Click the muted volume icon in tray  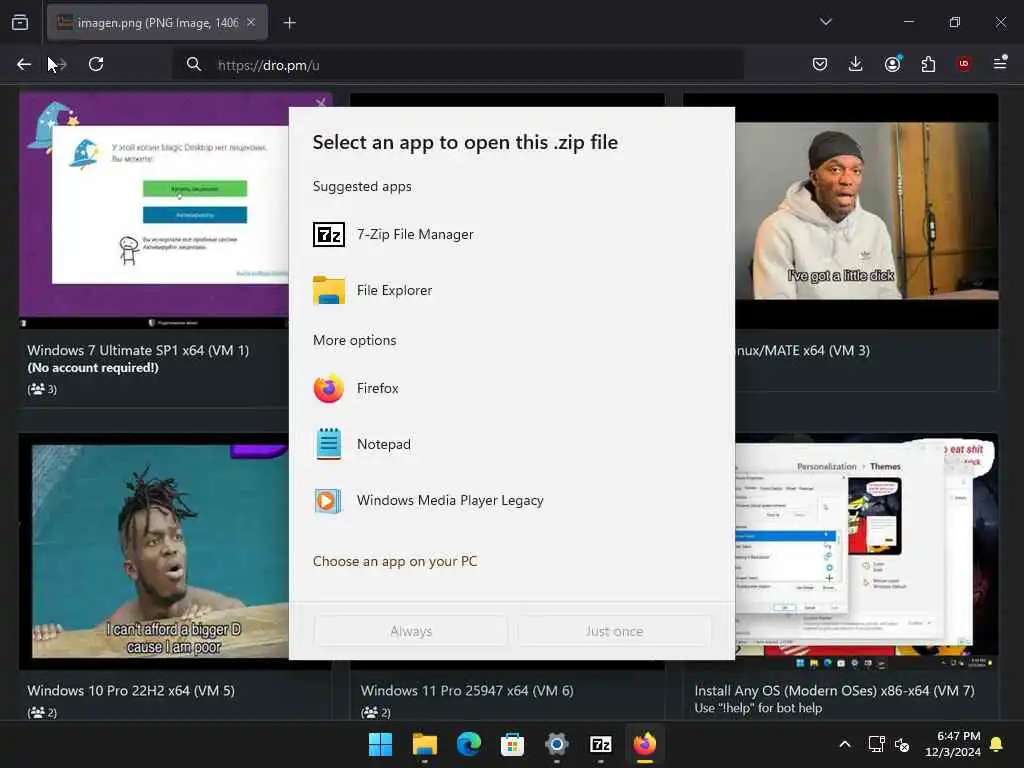coord(902,744)
